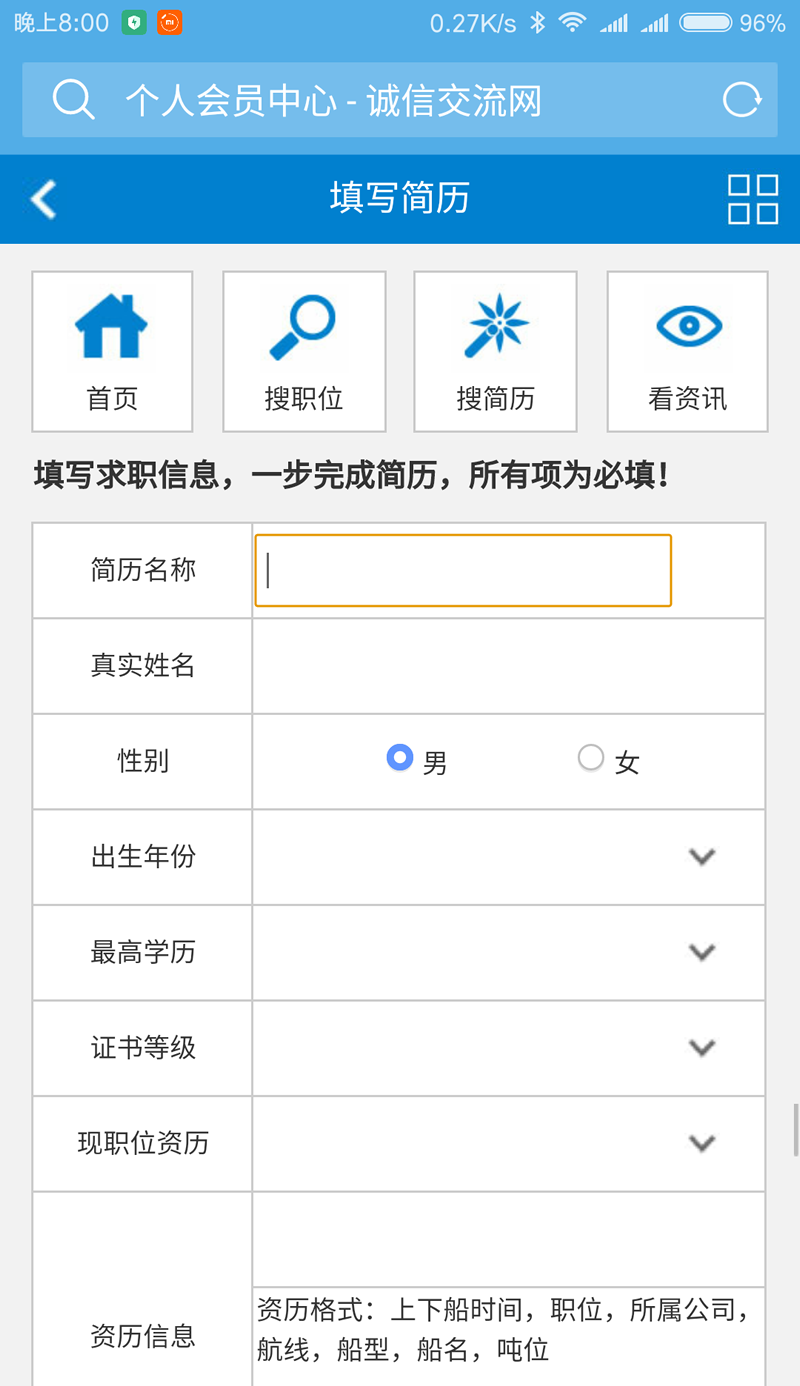Open the grid menu icon

[x=753, y=199]
